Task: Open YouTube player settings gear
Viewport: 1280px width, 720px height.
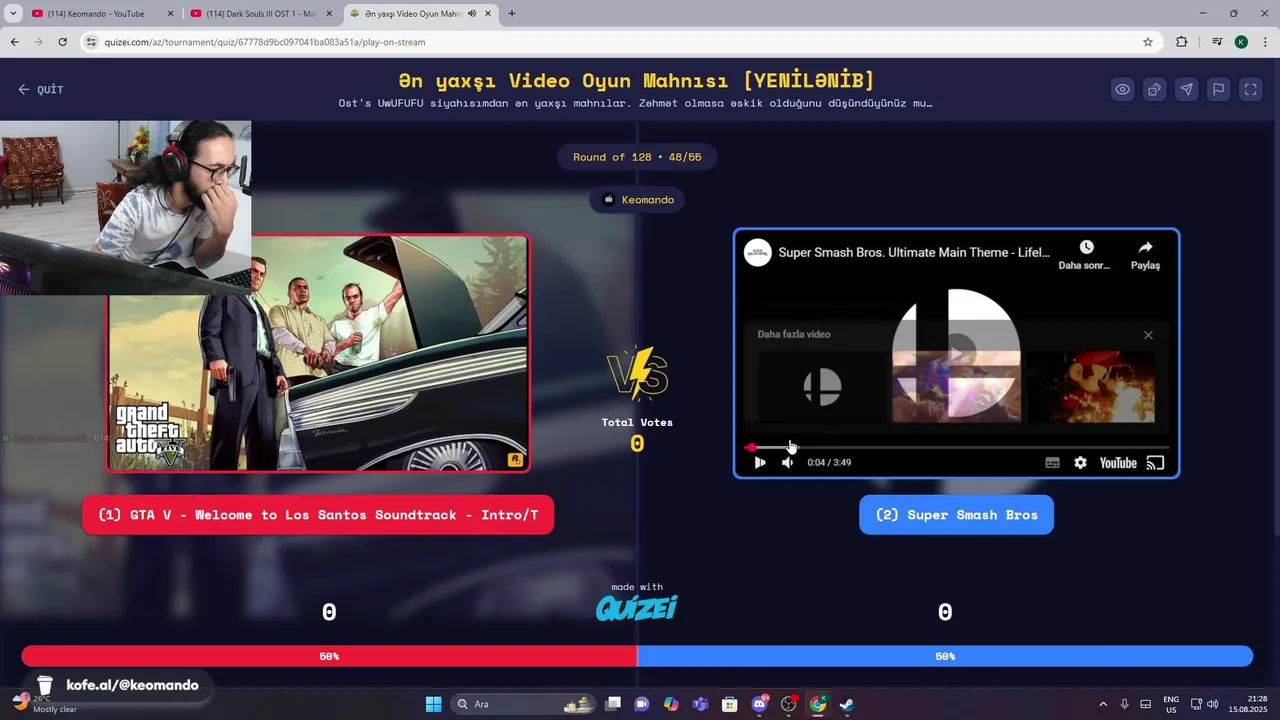Action: click(1080, 462)
